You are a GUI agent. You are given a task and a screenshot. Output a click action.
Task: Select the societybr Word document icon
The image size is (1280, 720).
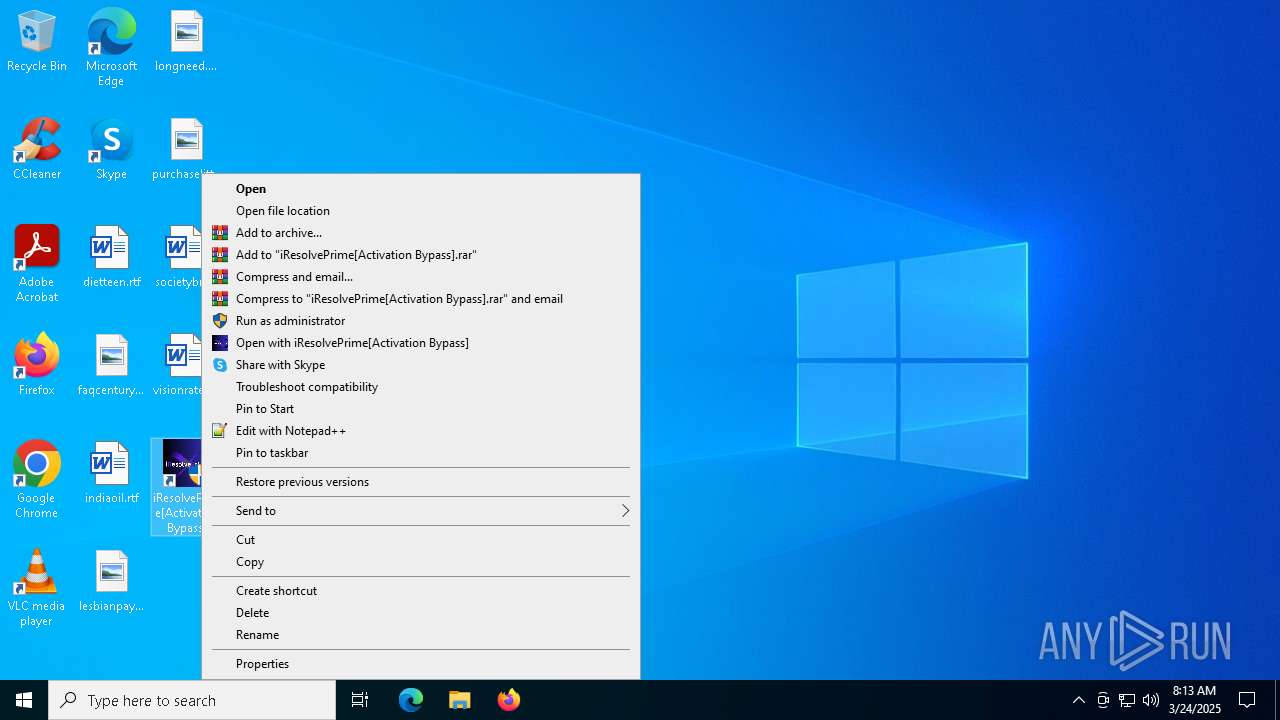(179, 257)
